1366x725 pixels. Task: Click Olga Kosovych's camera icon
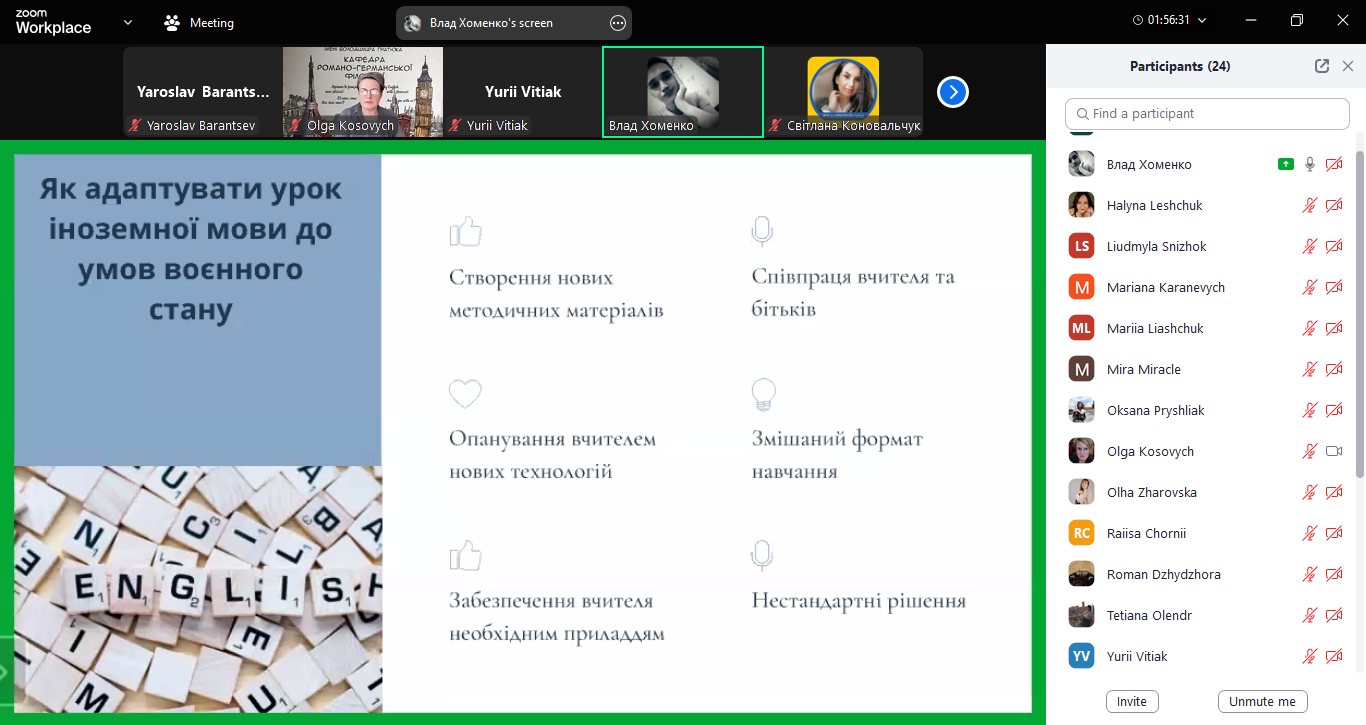[1333, 451]
